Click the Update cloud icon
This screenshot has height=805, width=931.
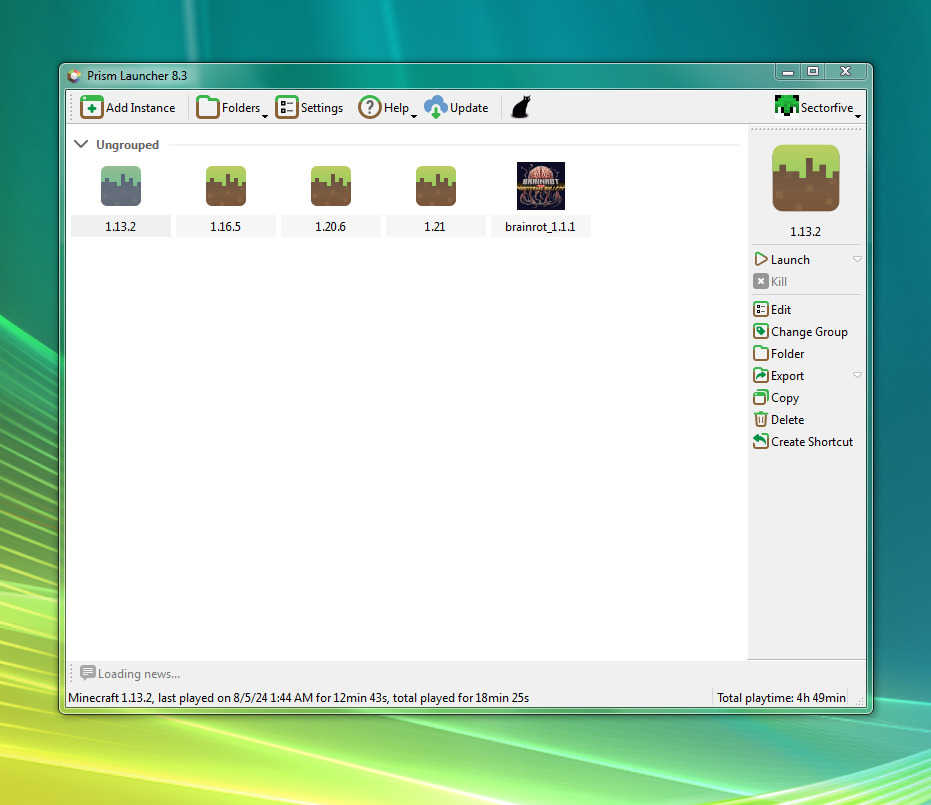click(435, 108)
